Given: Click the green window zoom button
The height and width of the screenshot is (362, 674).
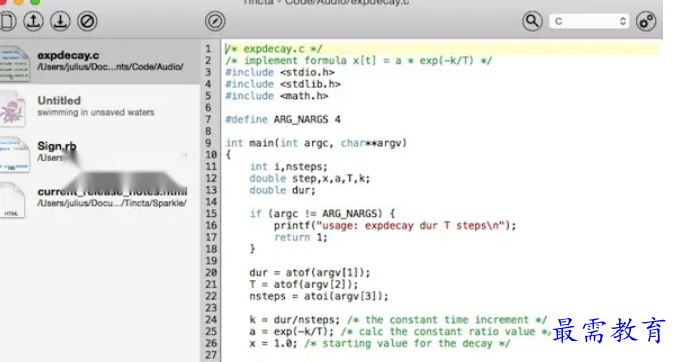Looking at the screenshot, I should coord(35,2).
